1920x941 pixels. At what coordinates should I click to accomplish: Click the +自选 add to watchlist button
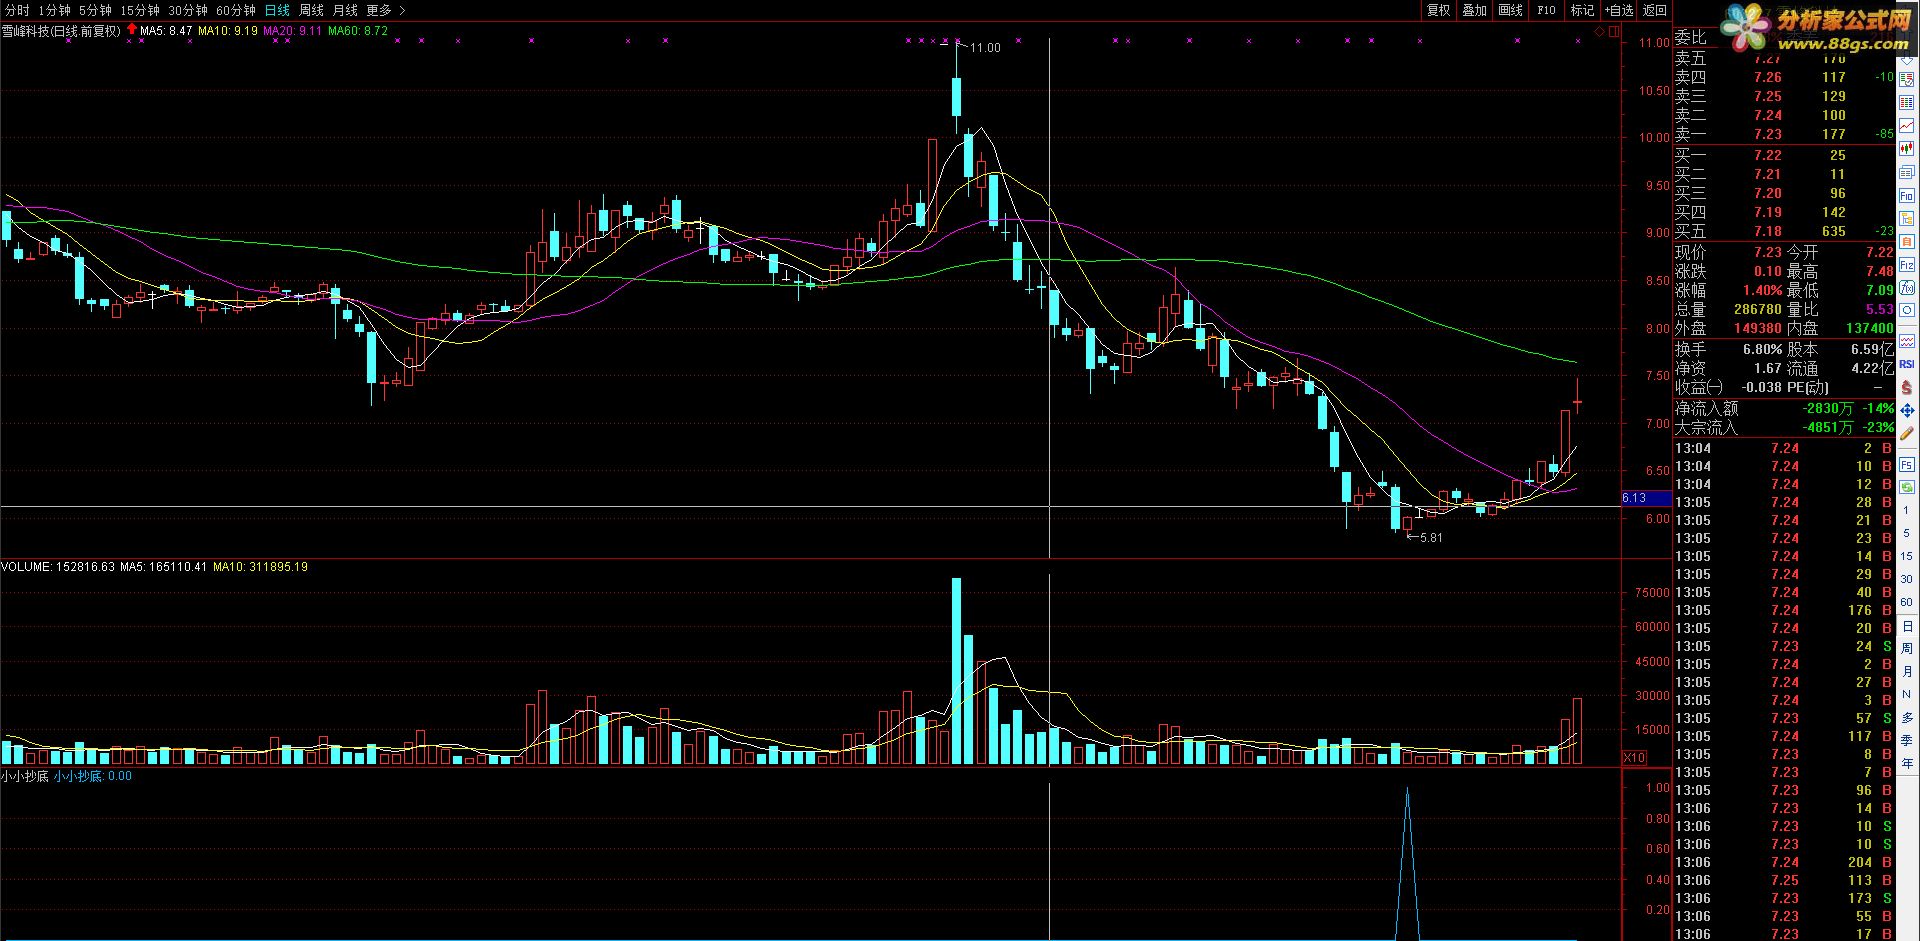[x=1619, y=10]
